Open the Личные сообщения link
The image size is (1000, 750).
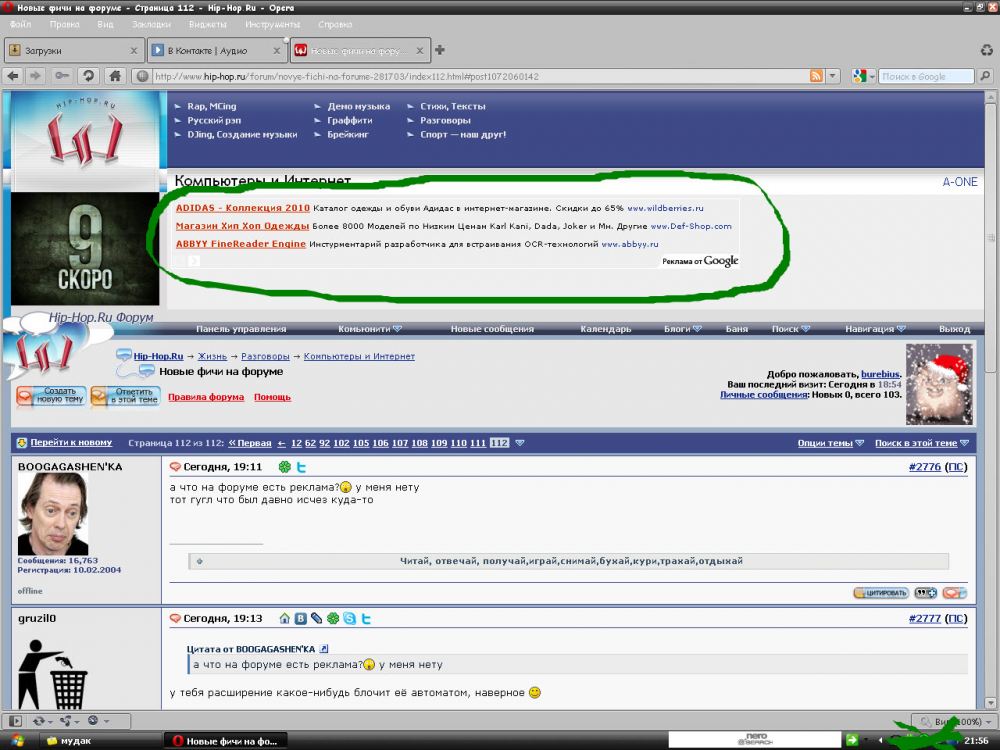click(x=764, y=395)
